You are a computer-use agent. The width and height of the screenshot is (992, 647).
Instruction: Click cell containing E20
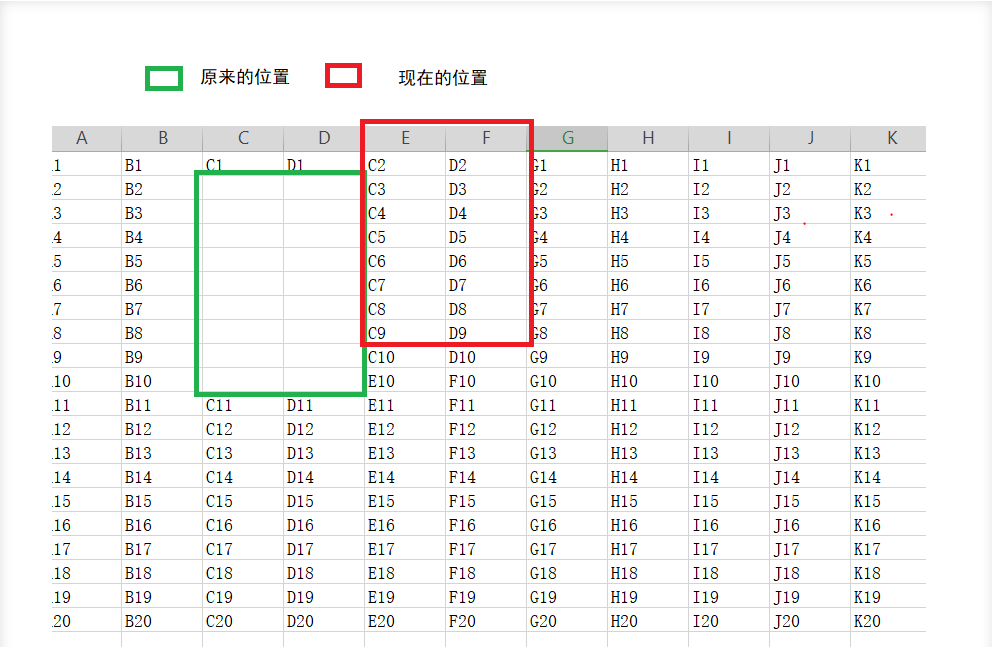(x=405, y=621)
